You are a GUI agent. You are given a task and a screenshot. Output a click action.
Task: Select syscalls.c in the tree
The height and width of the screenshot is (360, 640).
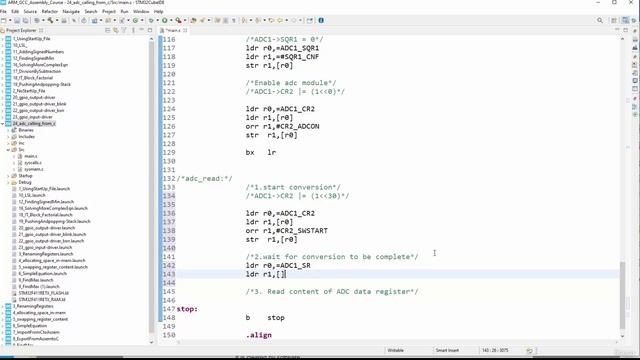(33, 163)
